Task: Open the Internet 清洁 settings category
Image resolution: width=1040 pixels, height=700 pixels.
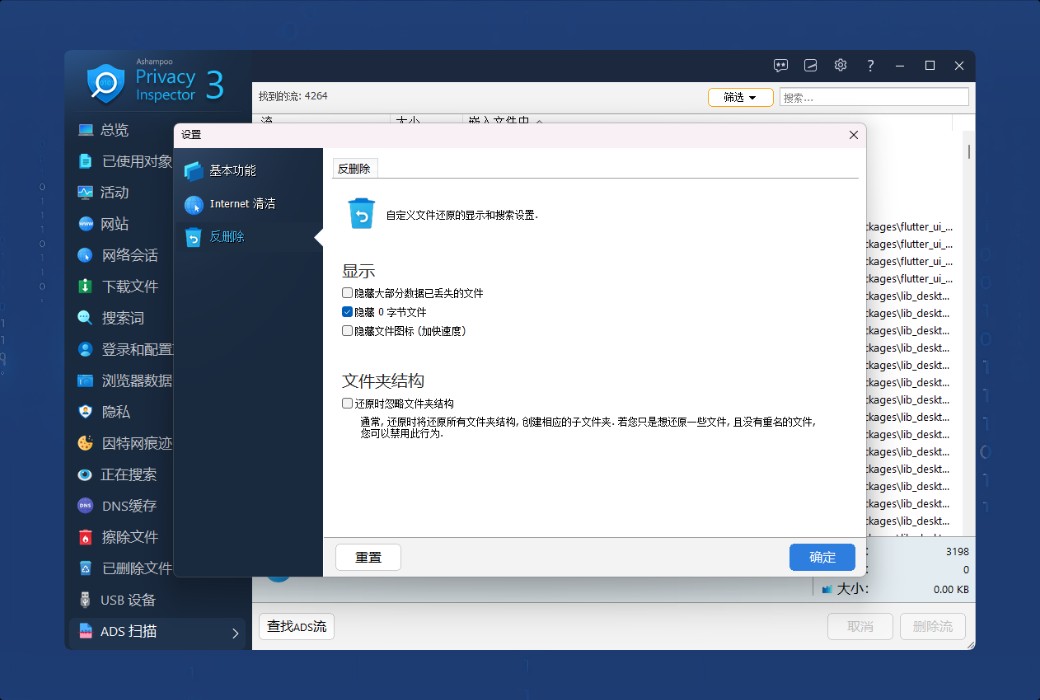Action: [x=242, y=204]
